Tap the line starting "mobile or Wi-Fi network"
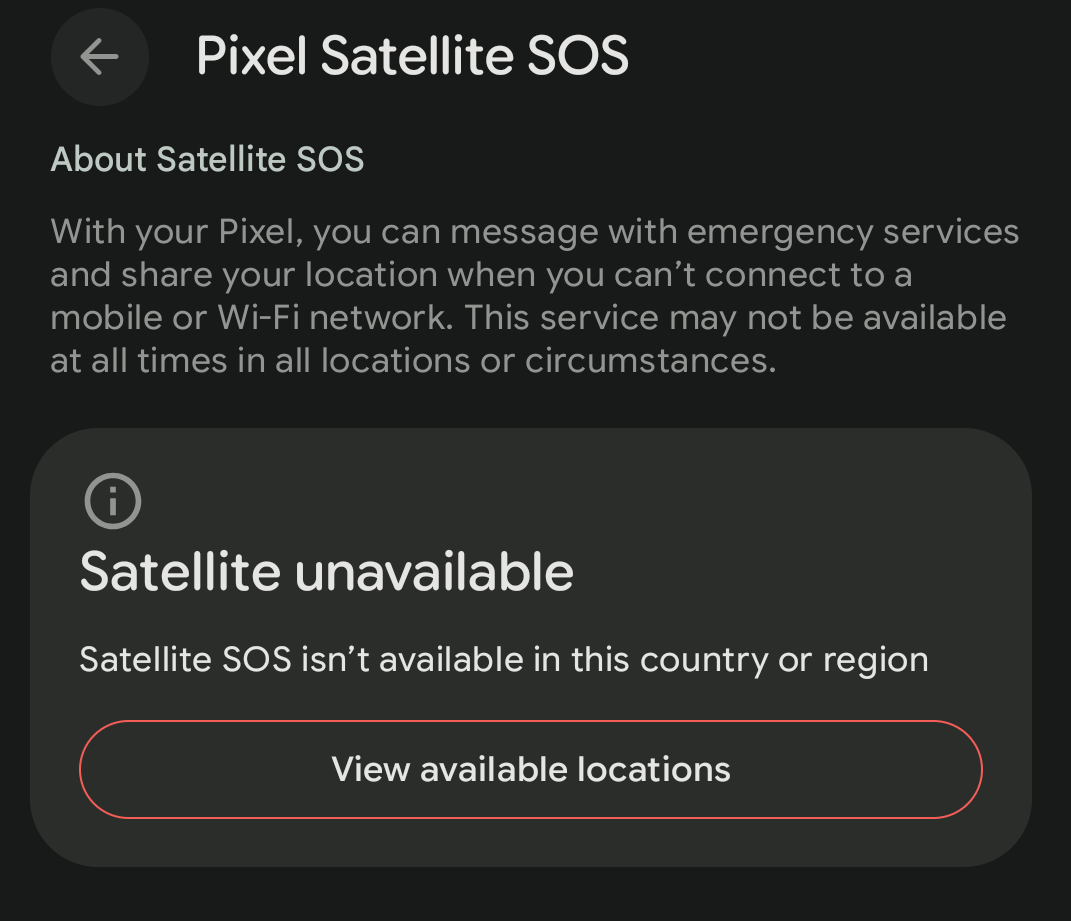Screen dimensions: 1071x921 point(527,318)
